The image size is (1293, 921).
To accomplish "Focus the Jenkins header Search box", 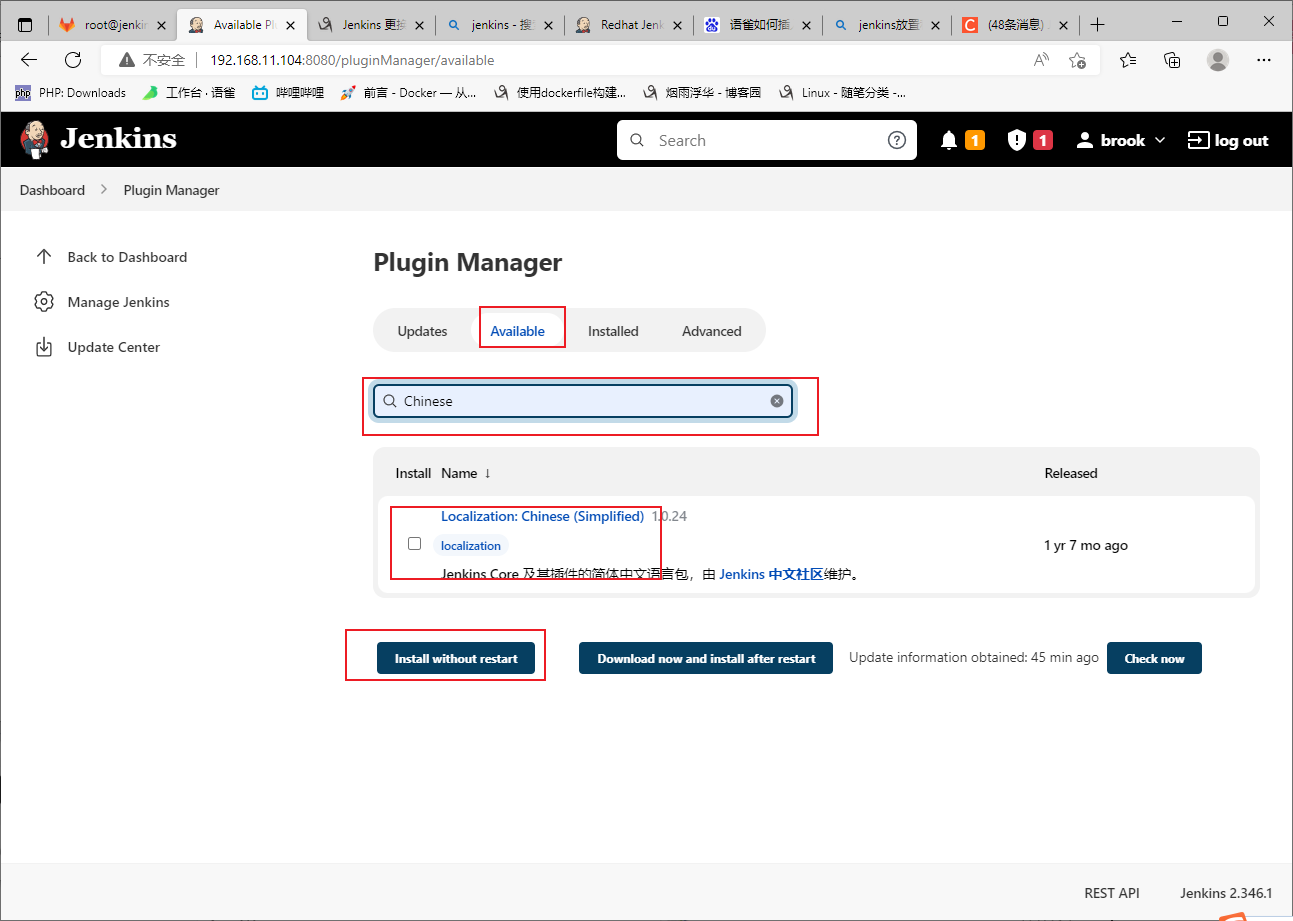I will pos(767,140).
